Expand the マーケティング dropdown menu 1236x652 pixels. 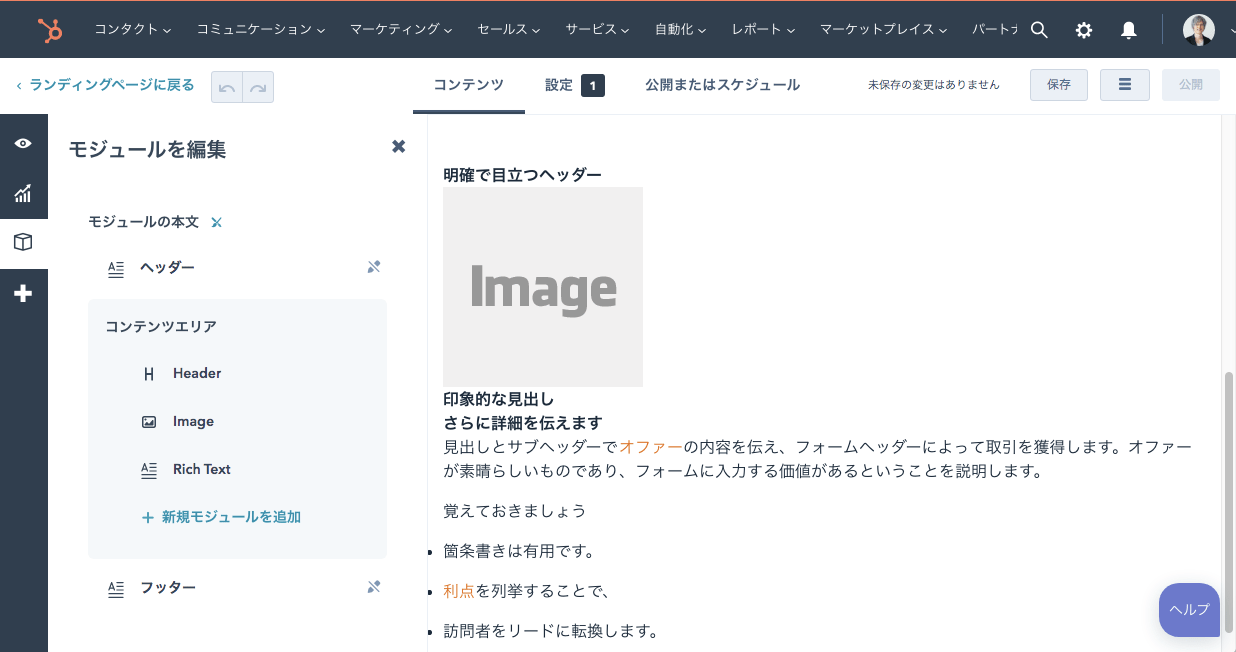(401, 30)
